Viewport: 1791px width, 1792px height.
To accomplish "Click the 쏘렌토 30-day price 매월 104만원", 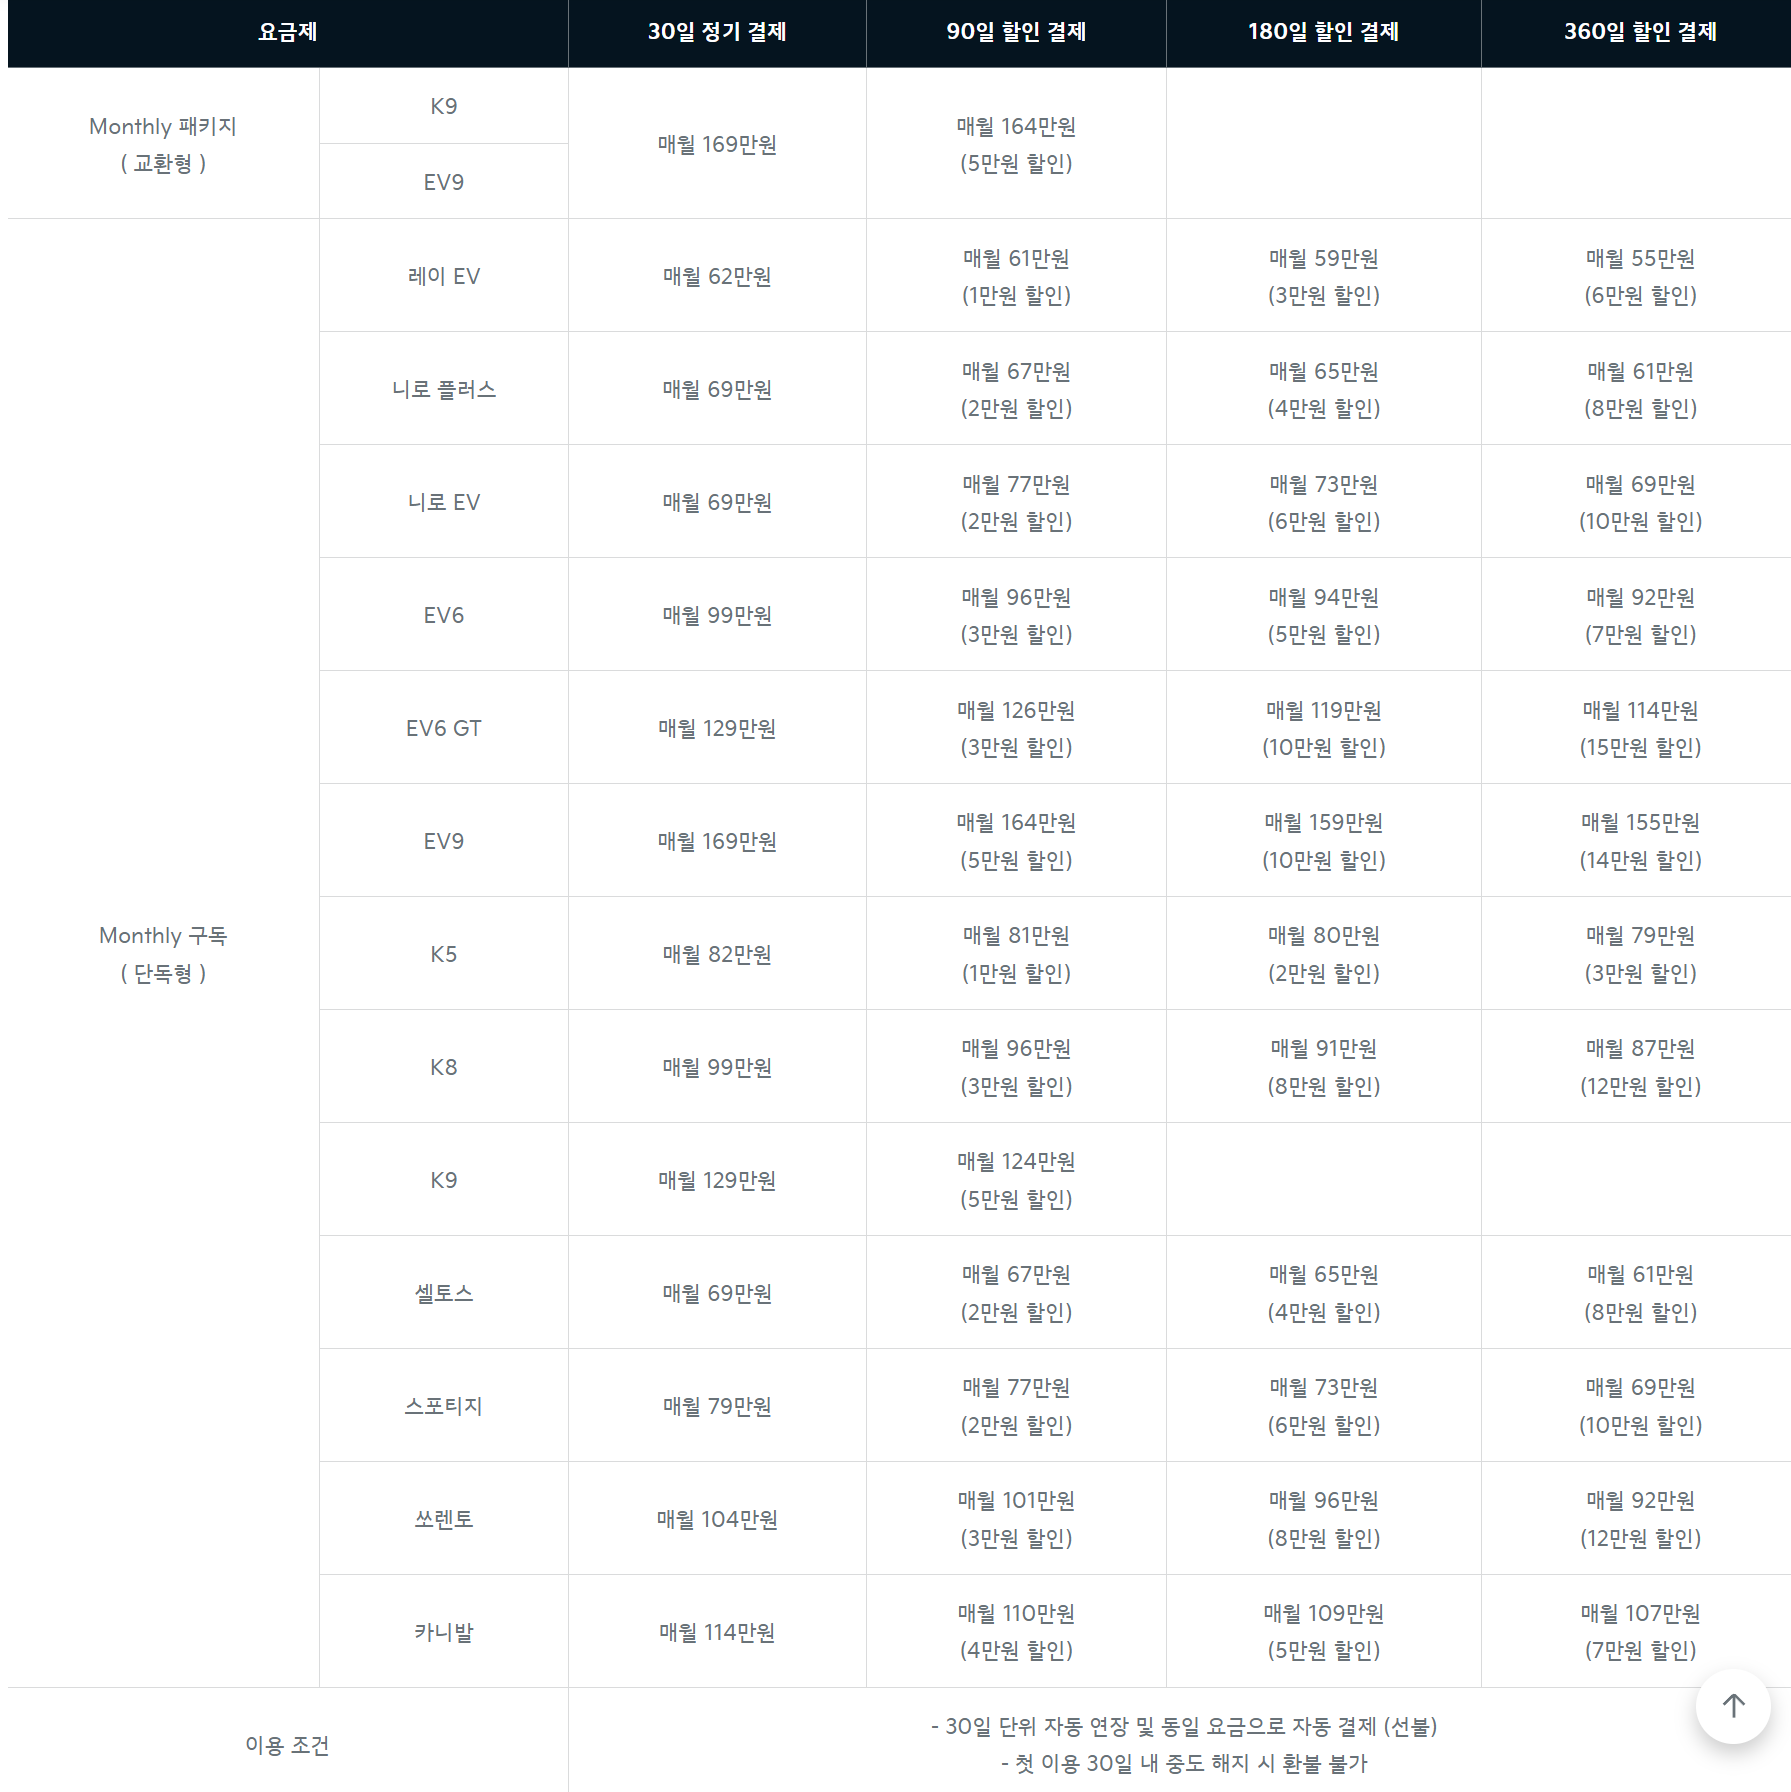I will click(x=717, y=1519).
